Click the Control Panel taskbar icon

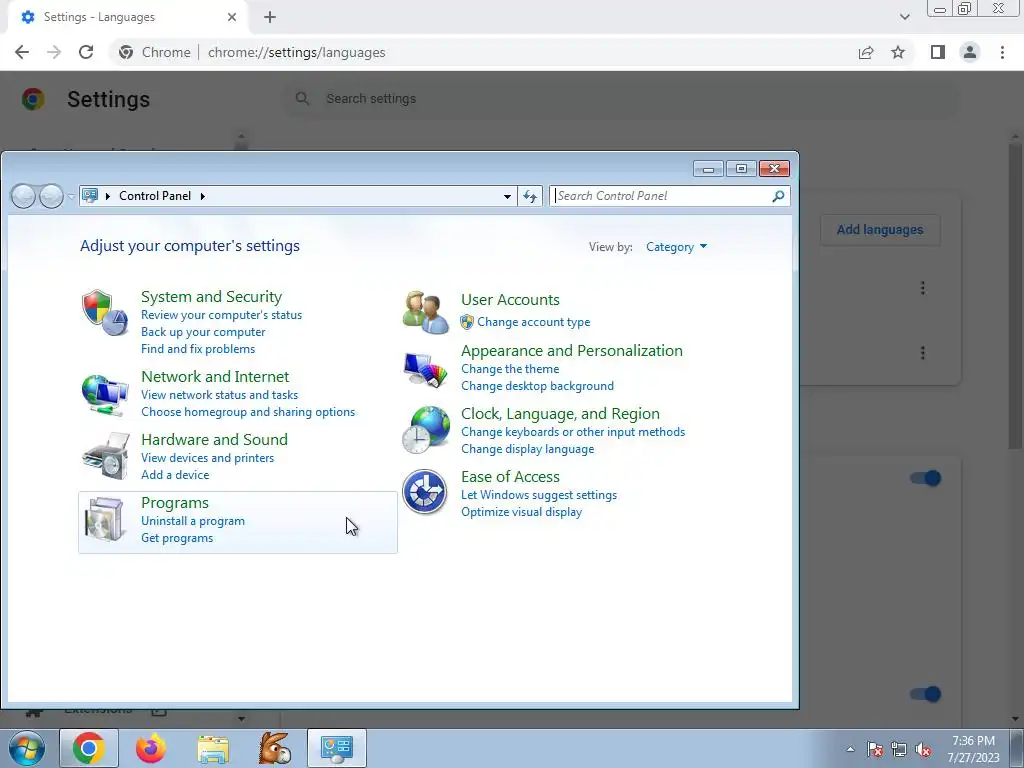click(337, 748)
